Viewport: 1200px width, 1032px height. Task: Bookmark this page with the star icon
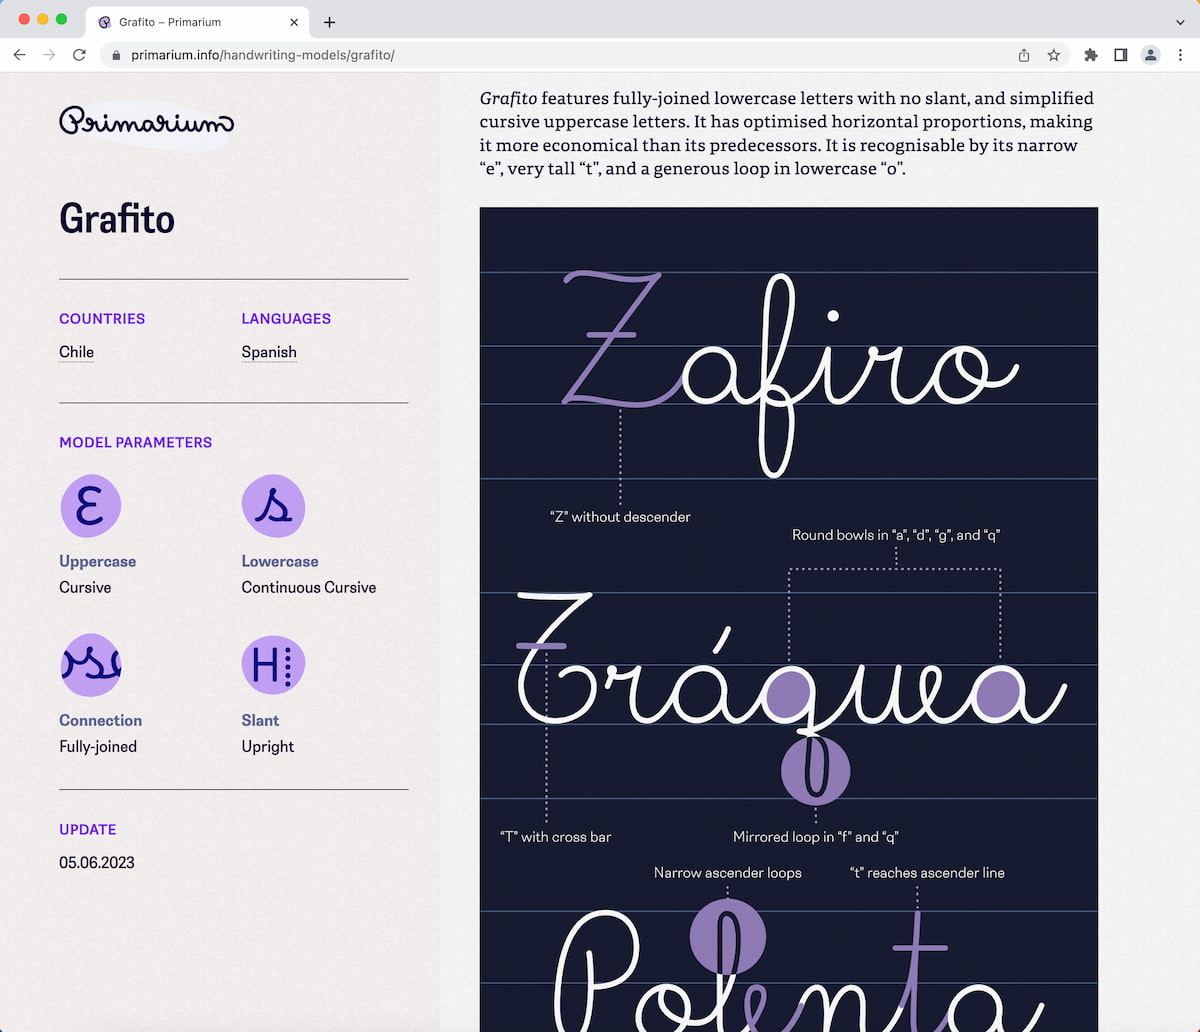[1053, 55]
